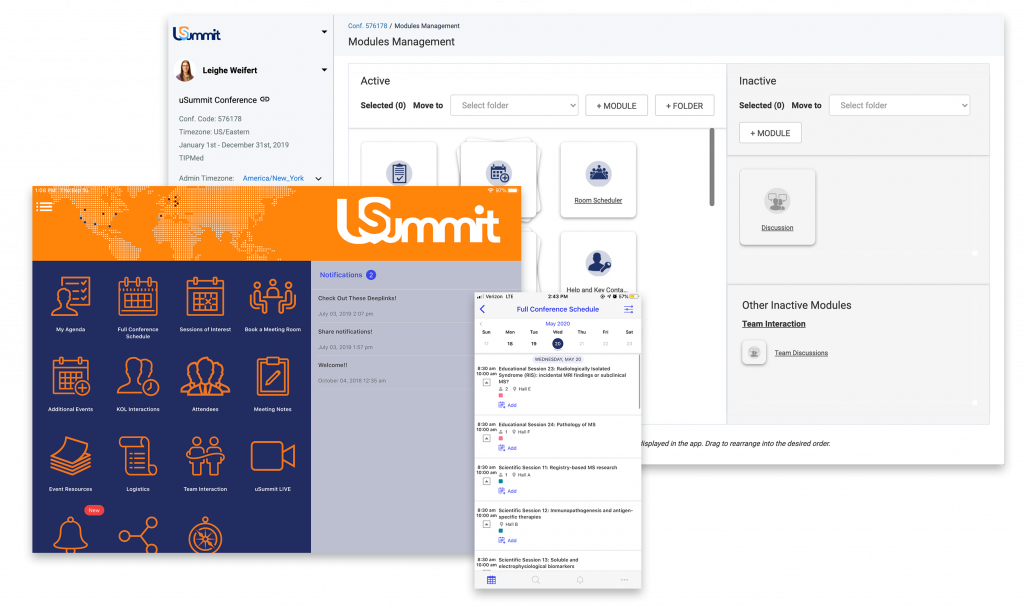Click + MODULE button in Inactive panel

(770, 133)
